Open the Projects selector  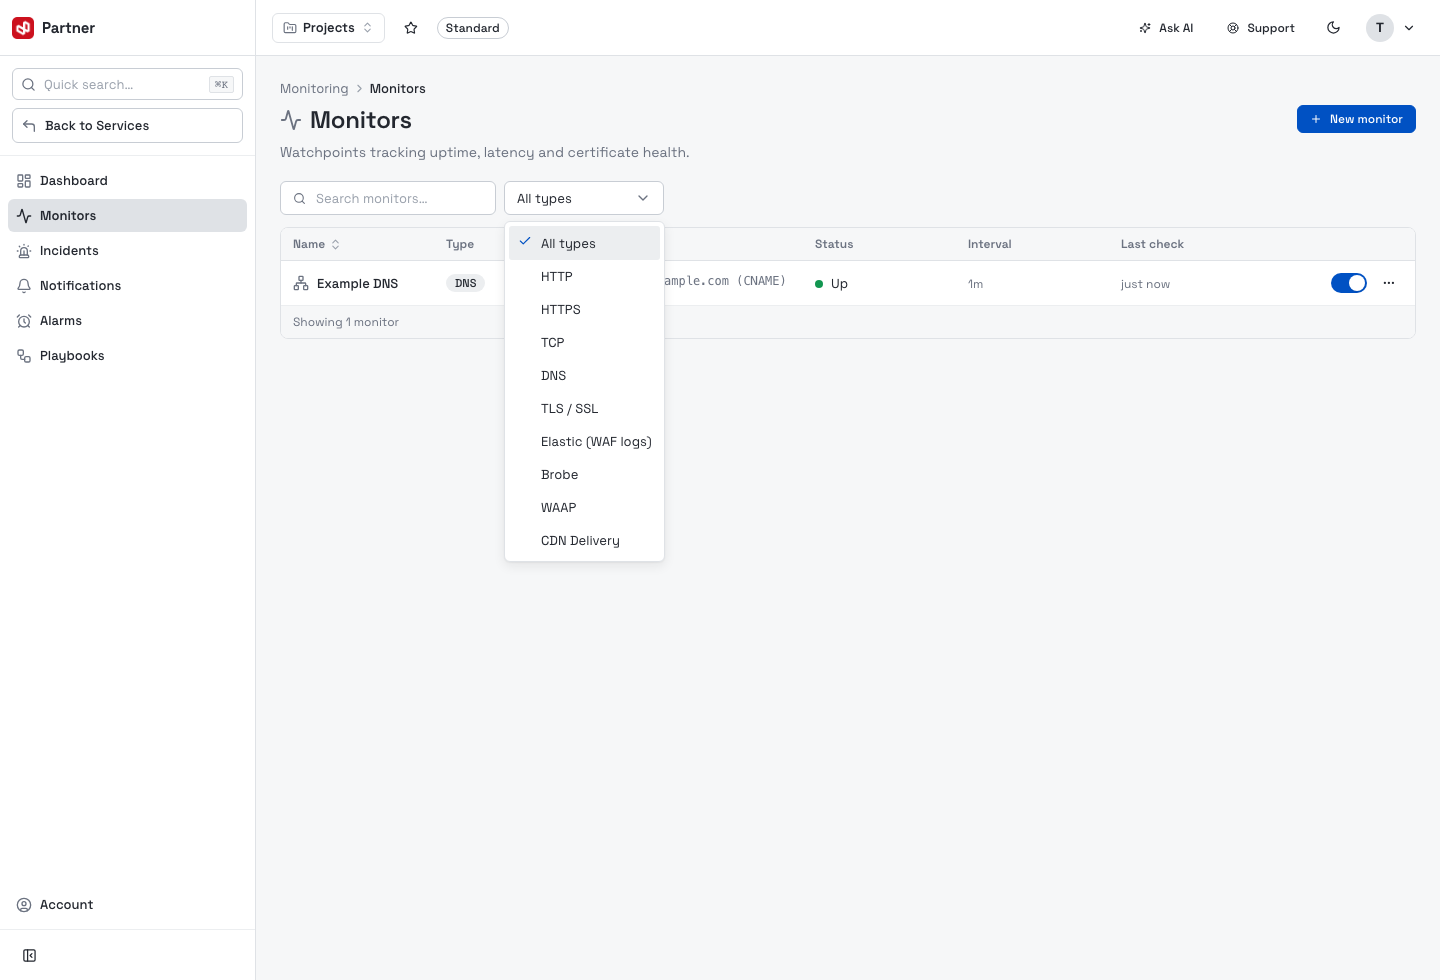[328, 28]
